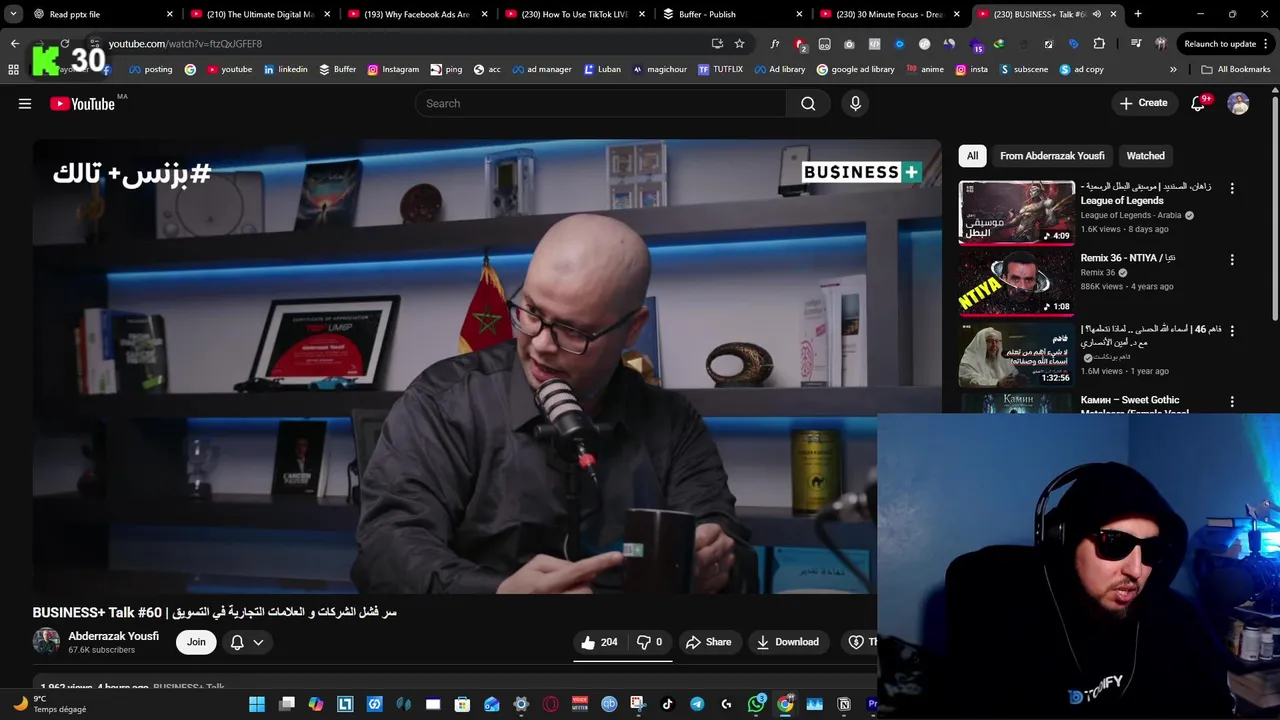
Task: Open the All Bookmarks folder
Action: click(1235, 70)
